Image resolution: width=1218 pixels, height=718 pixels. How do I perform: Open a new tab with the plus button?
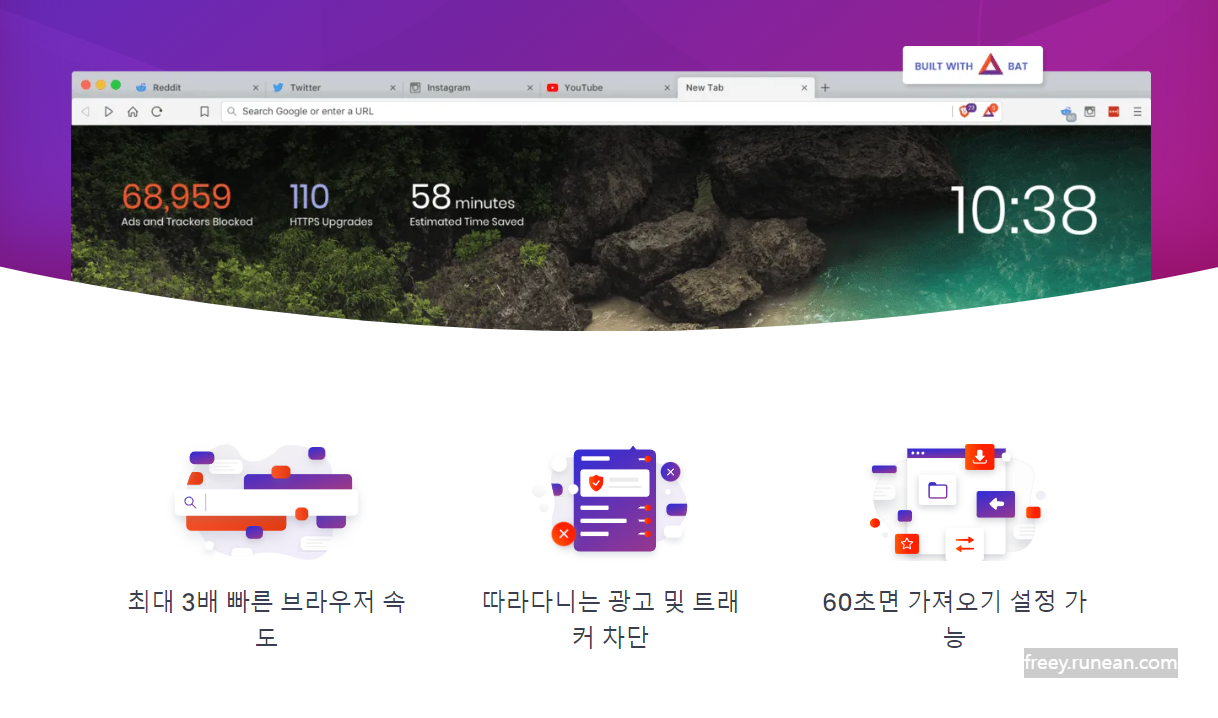tap(825, 87)
